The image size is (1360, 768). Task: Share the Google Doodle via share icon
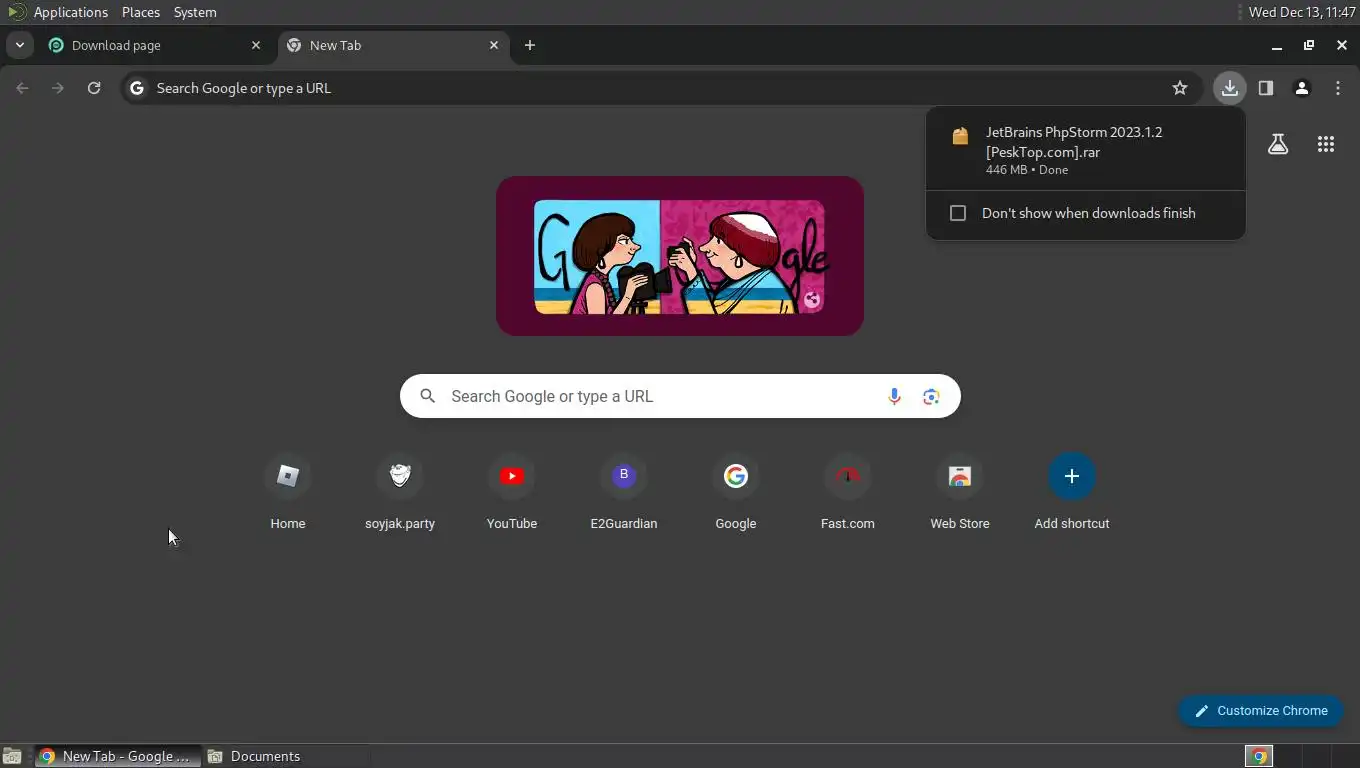pos(812,299)
